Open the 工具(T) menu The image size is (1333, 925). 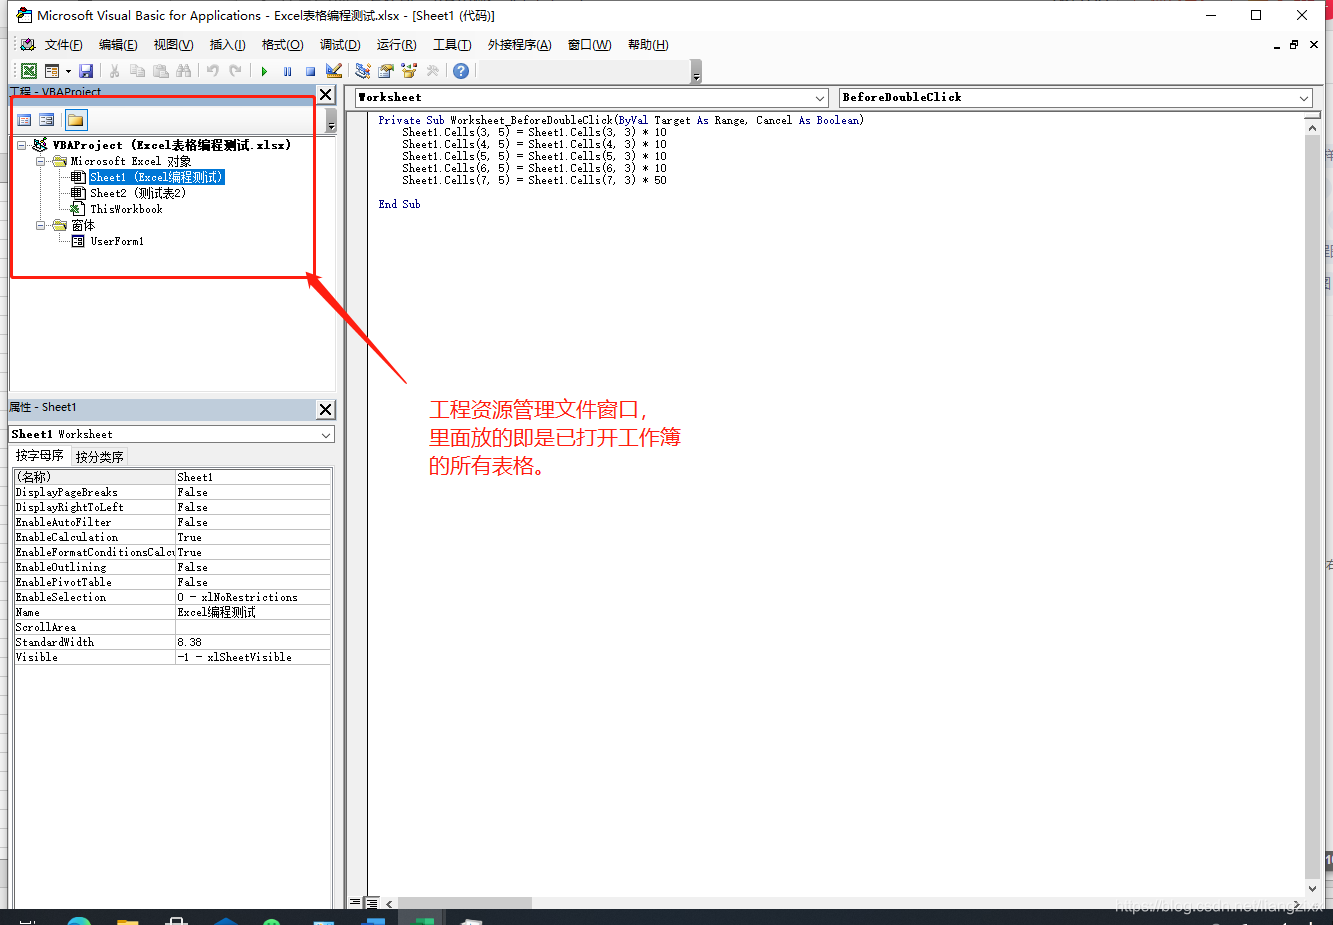coord(452,45)
